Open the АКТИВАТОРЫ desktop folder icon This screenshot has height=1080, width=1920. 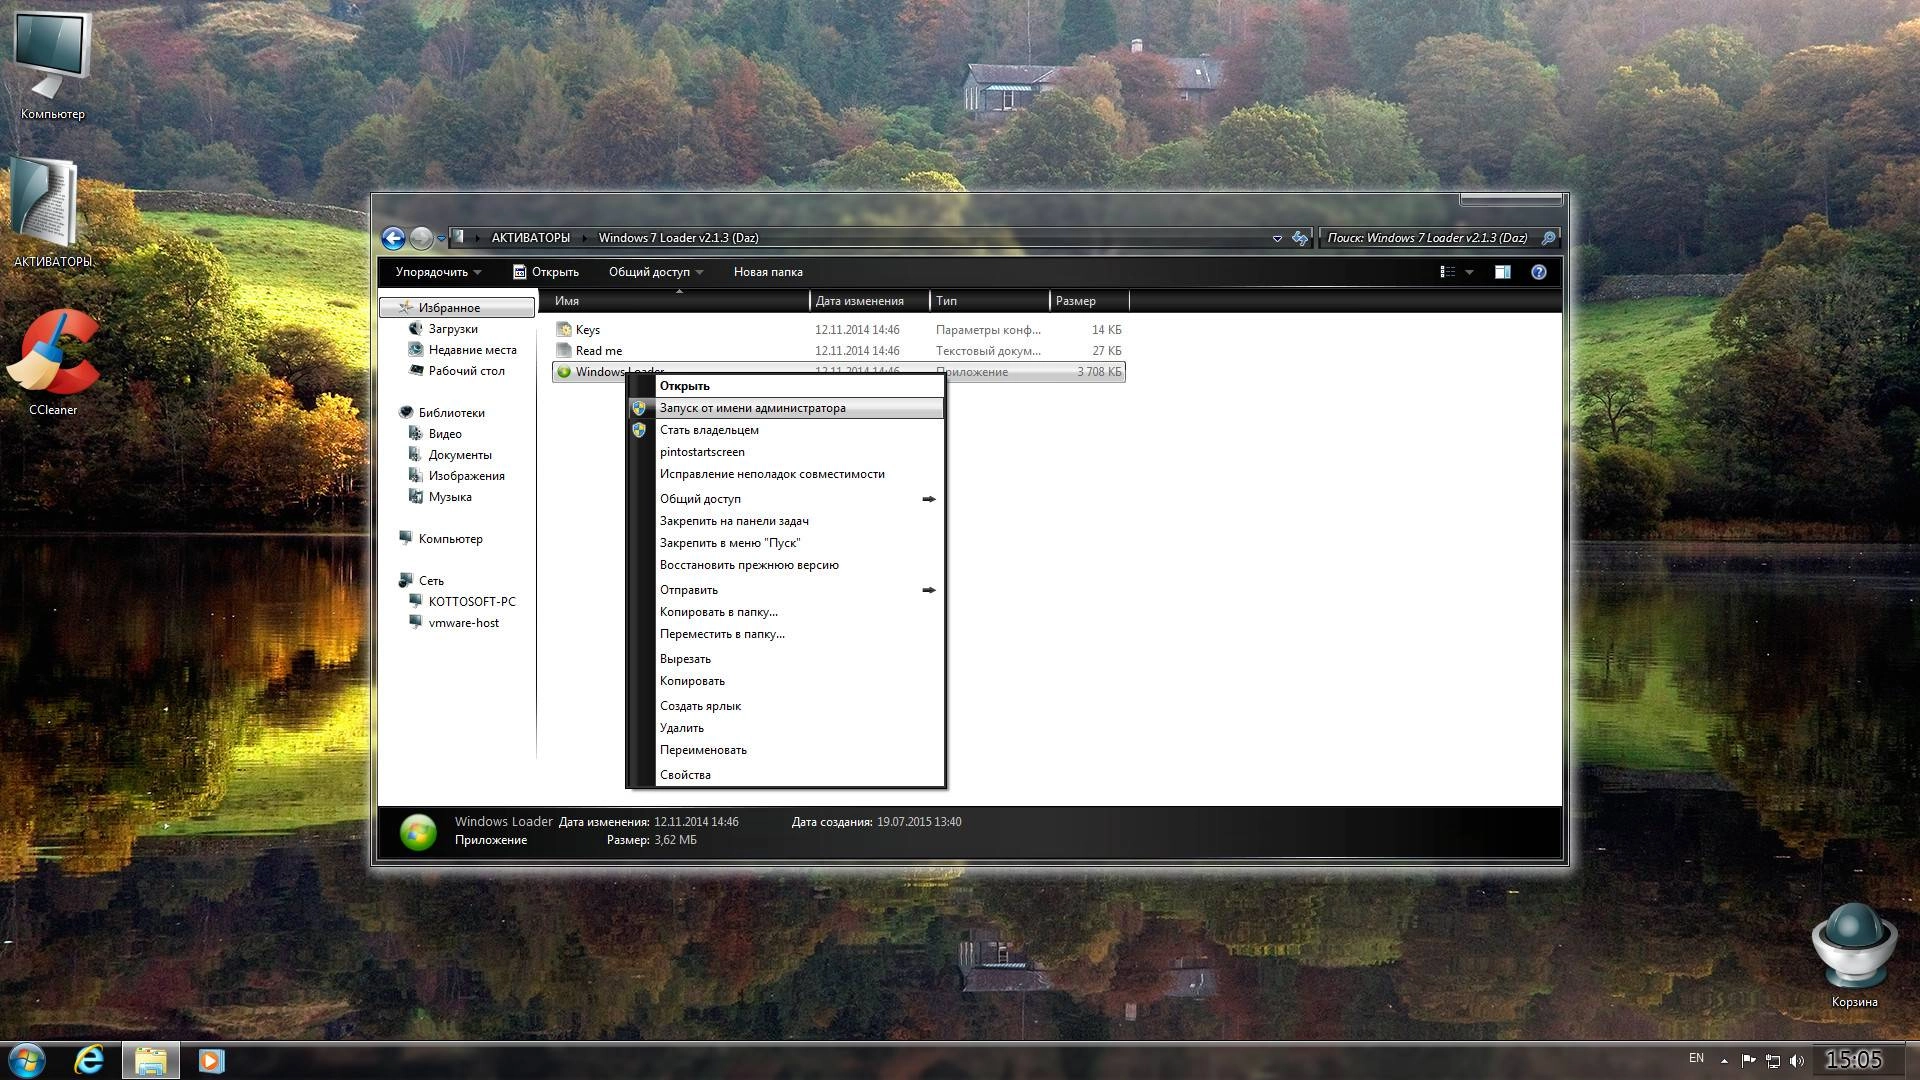[x=52, y=212]
